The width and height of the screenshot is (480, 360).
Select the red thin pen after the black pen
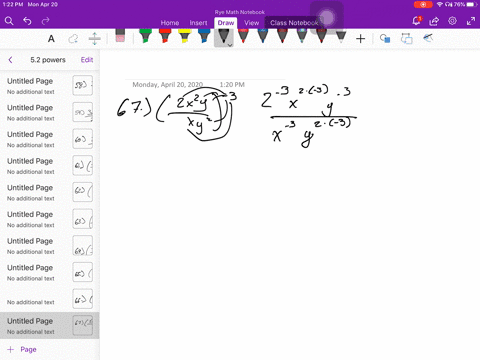point(243,36)
